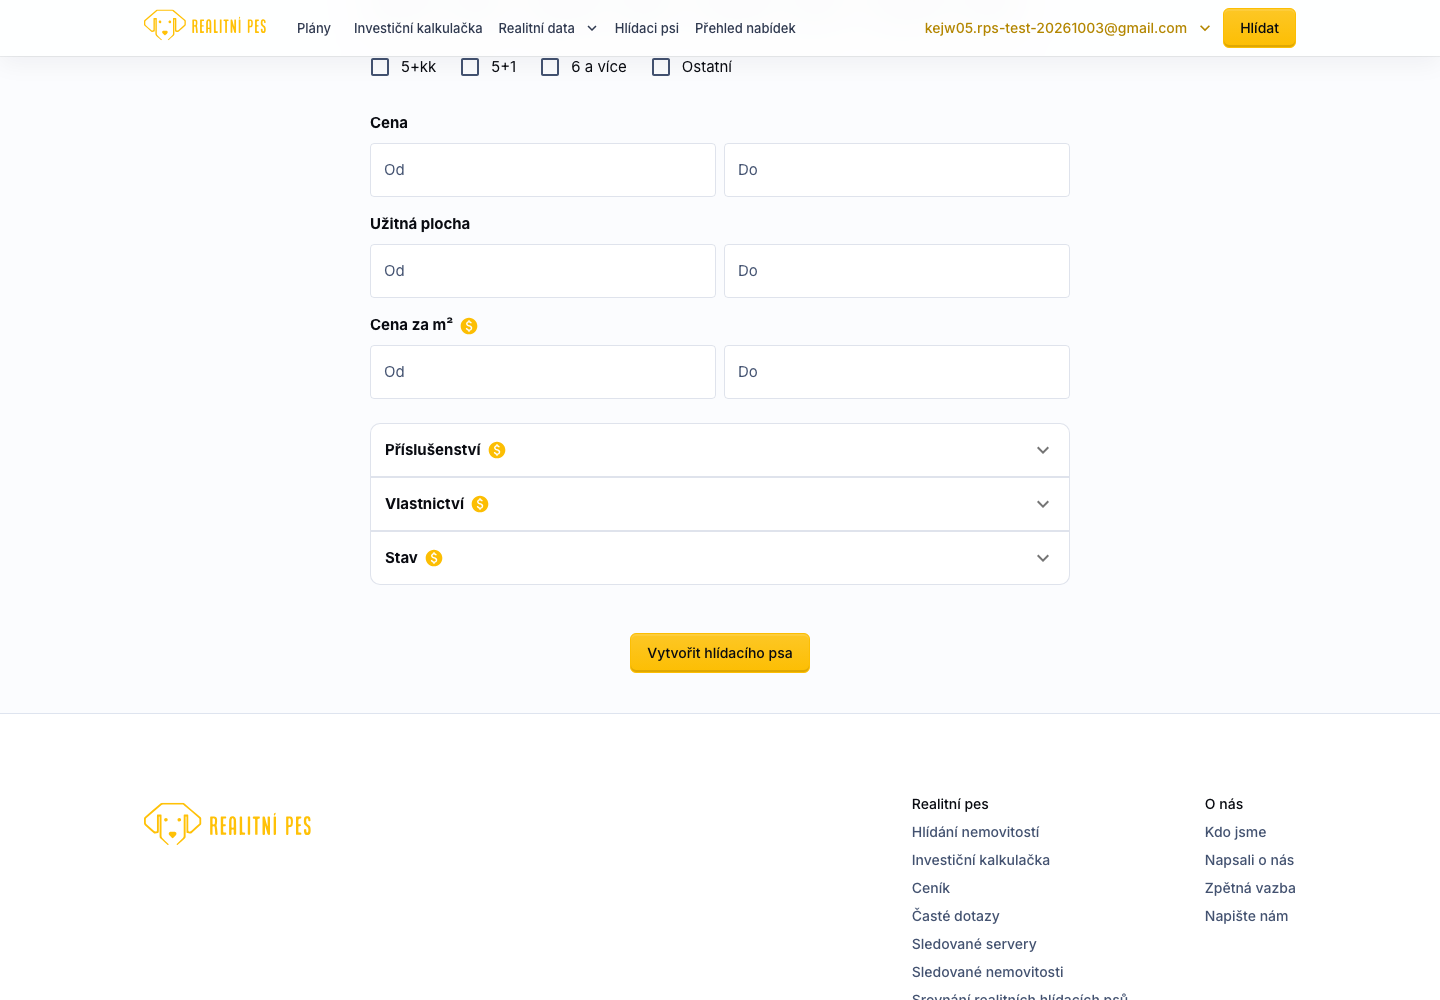The image size is (1440, 1000).
Task: Enable the 5+1 checkbox
Action: tap(470, 67)
